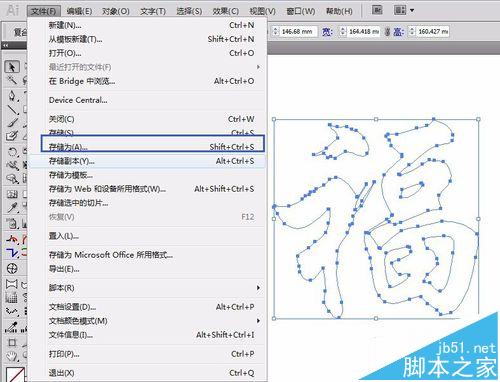Collapse the tools panel double-arrow
Screen dimensions: 500x382
tap(5, 45)
